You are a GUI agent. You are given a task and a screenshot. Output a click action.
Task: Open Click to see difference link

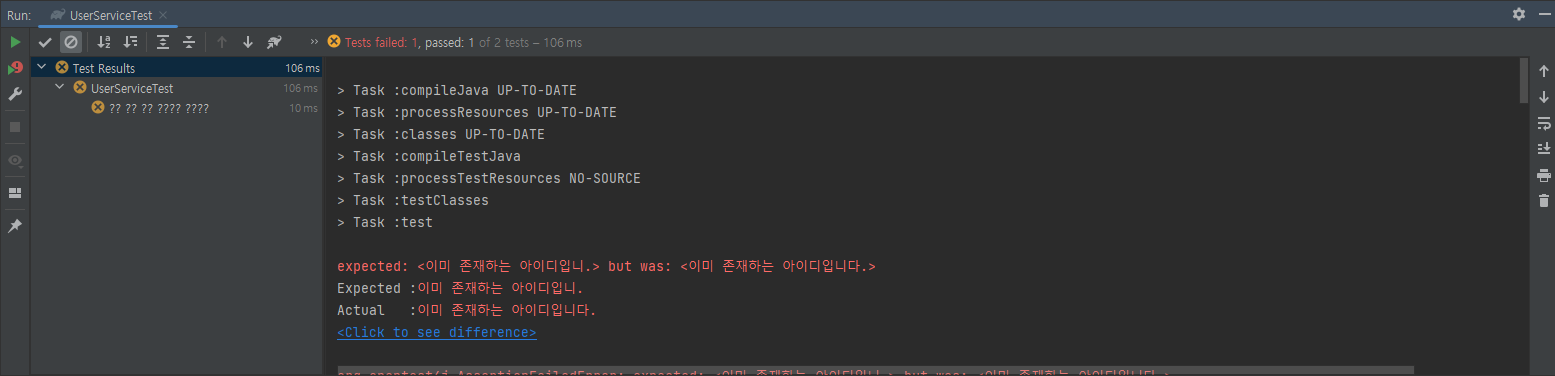(437, 332)
